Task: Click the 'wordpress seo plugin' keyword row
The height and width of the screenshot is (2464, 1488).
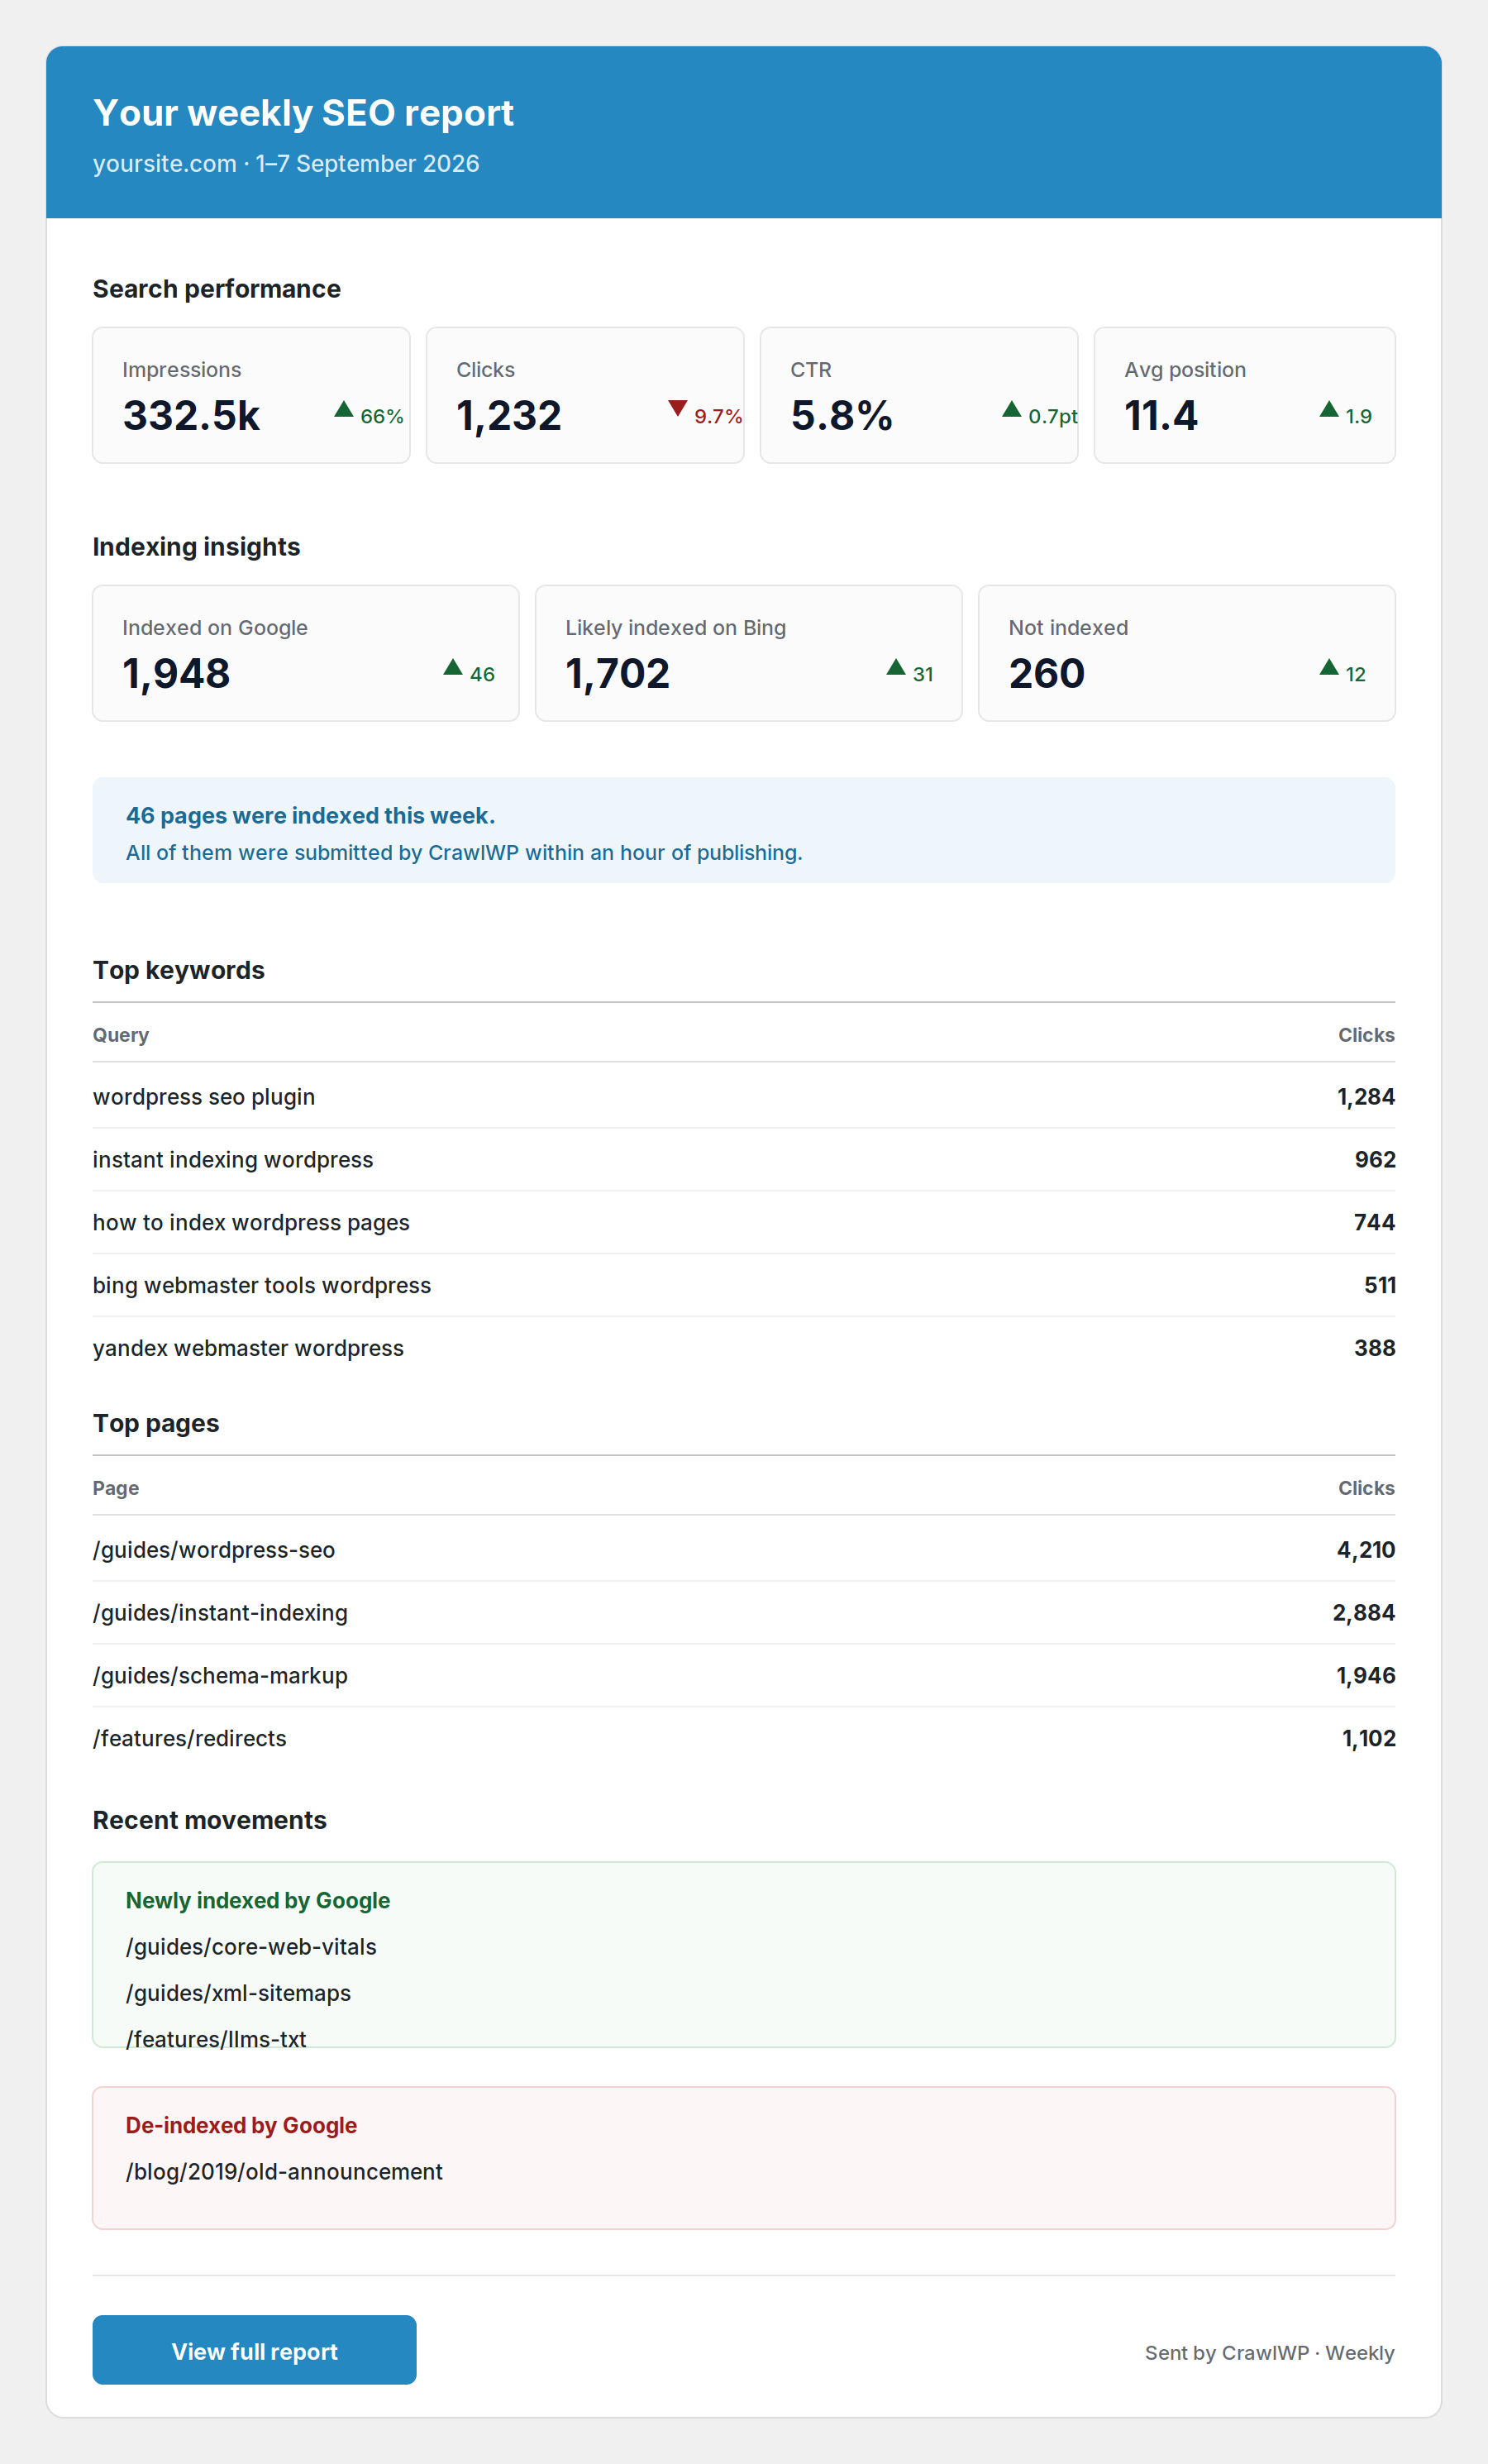Action: pyautogui.click(x=744, y=1097)
